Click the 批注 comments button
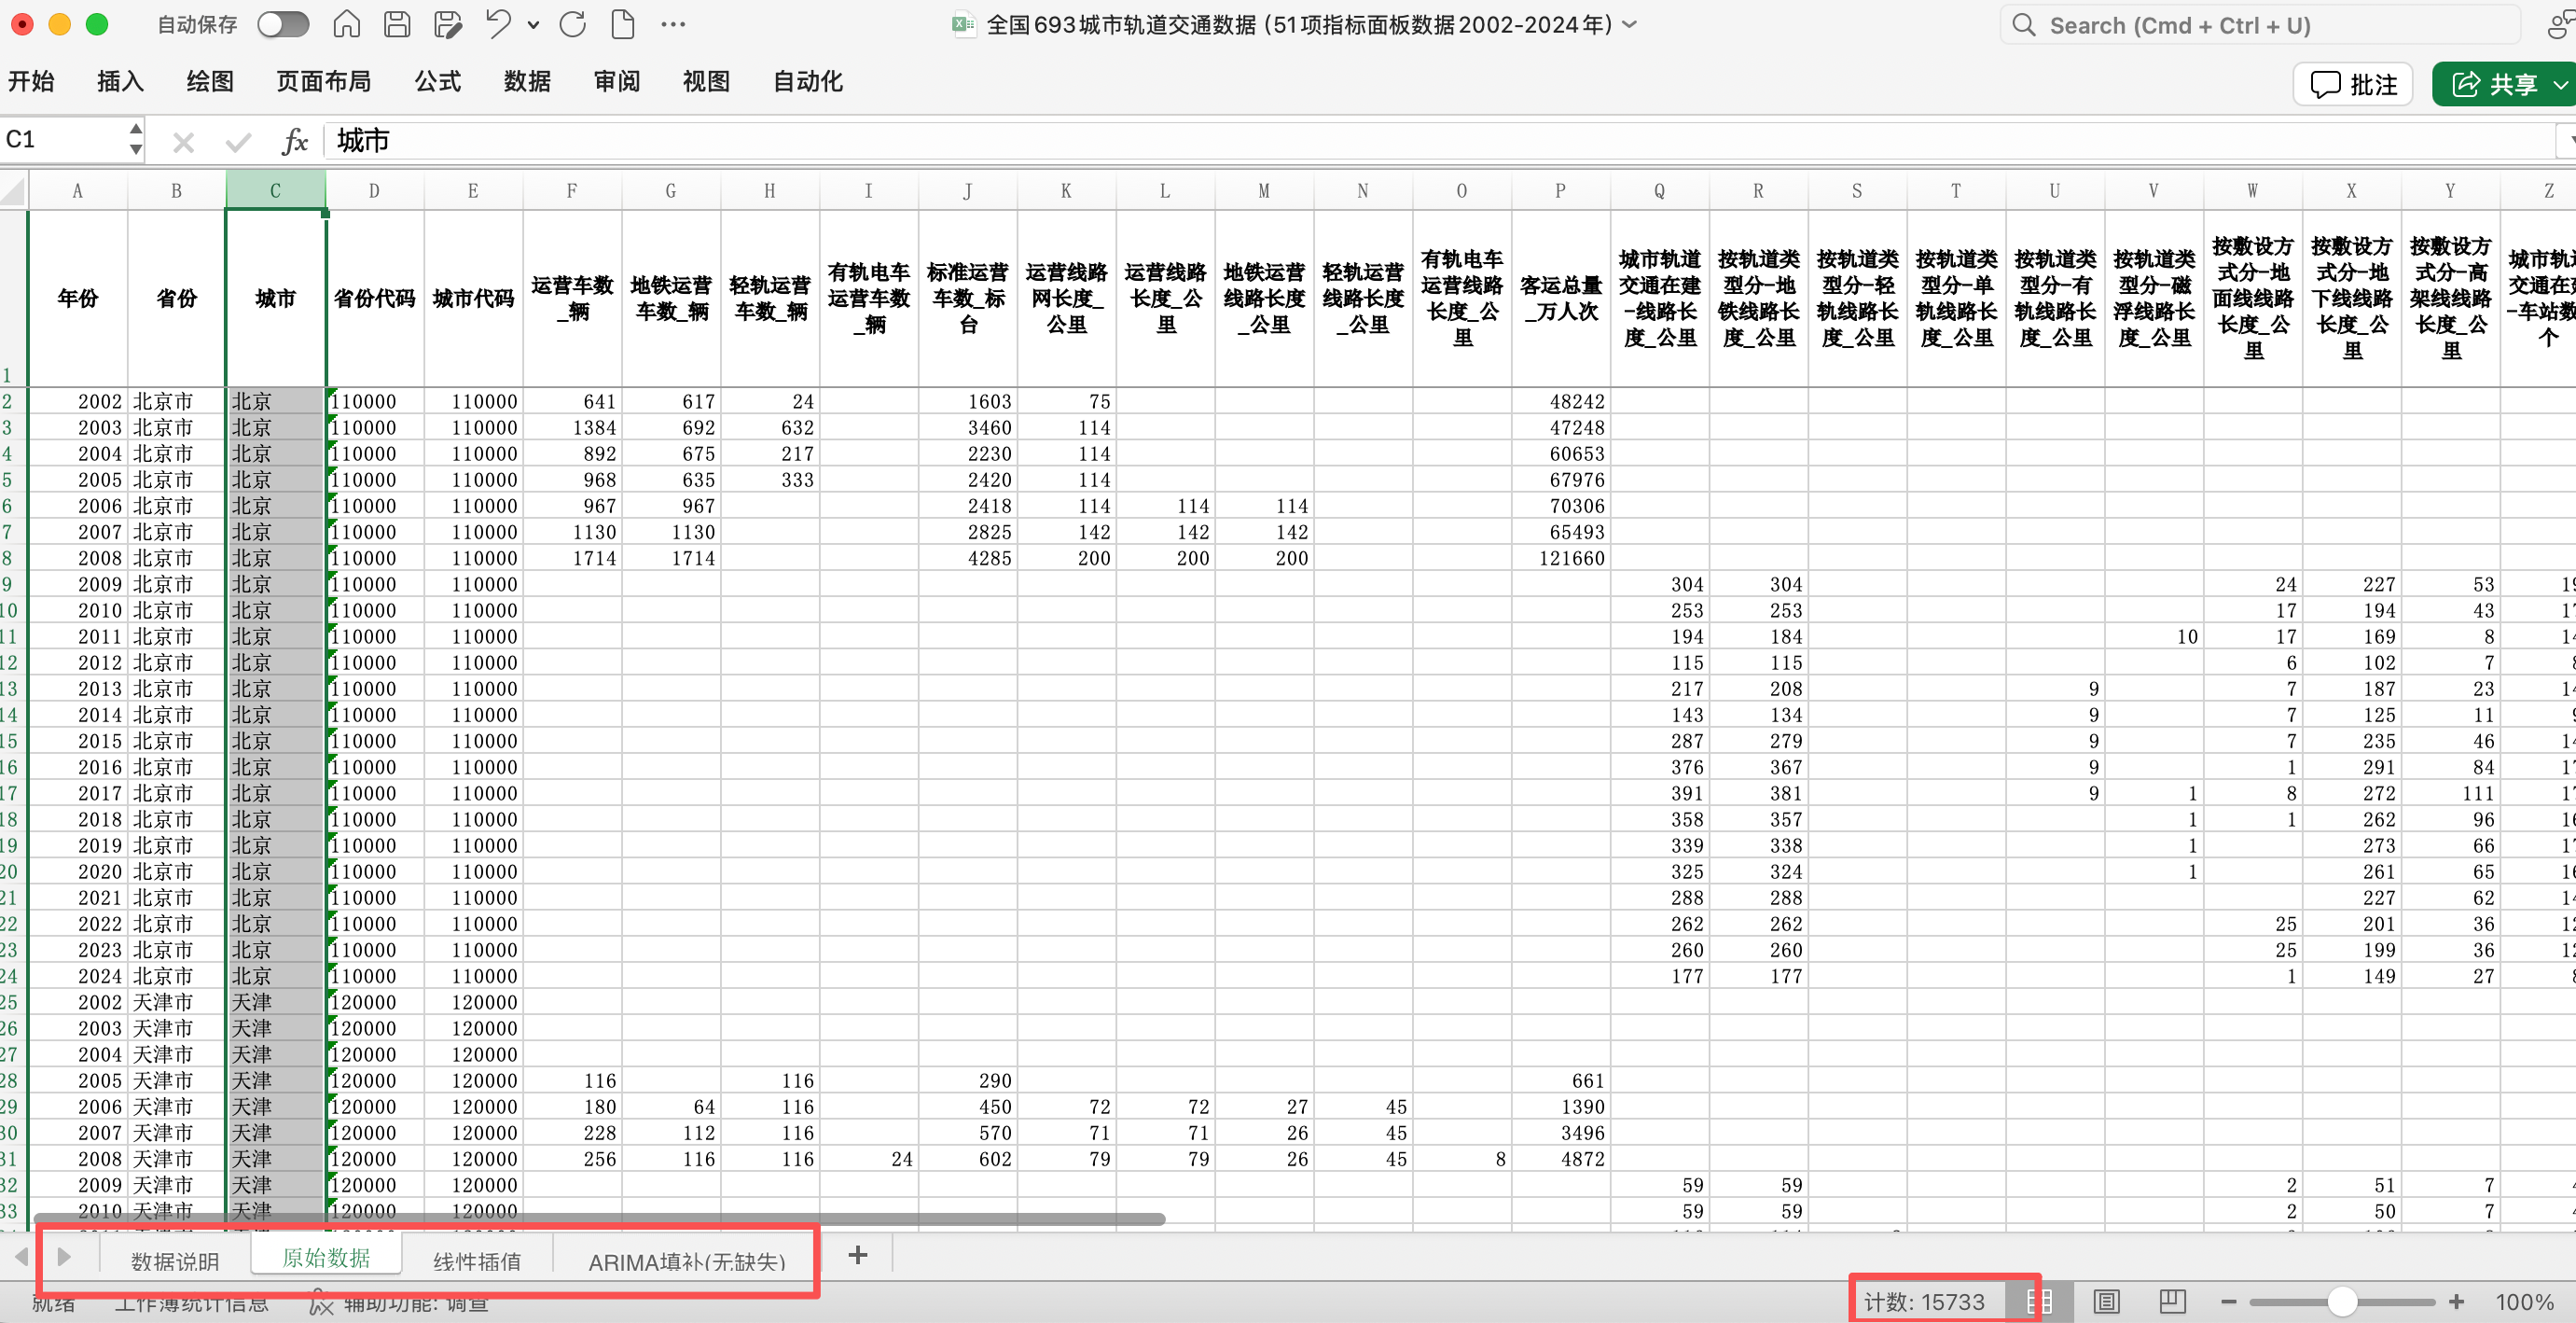This screenshot has height=1323, width=2576. pos(2353,85)
